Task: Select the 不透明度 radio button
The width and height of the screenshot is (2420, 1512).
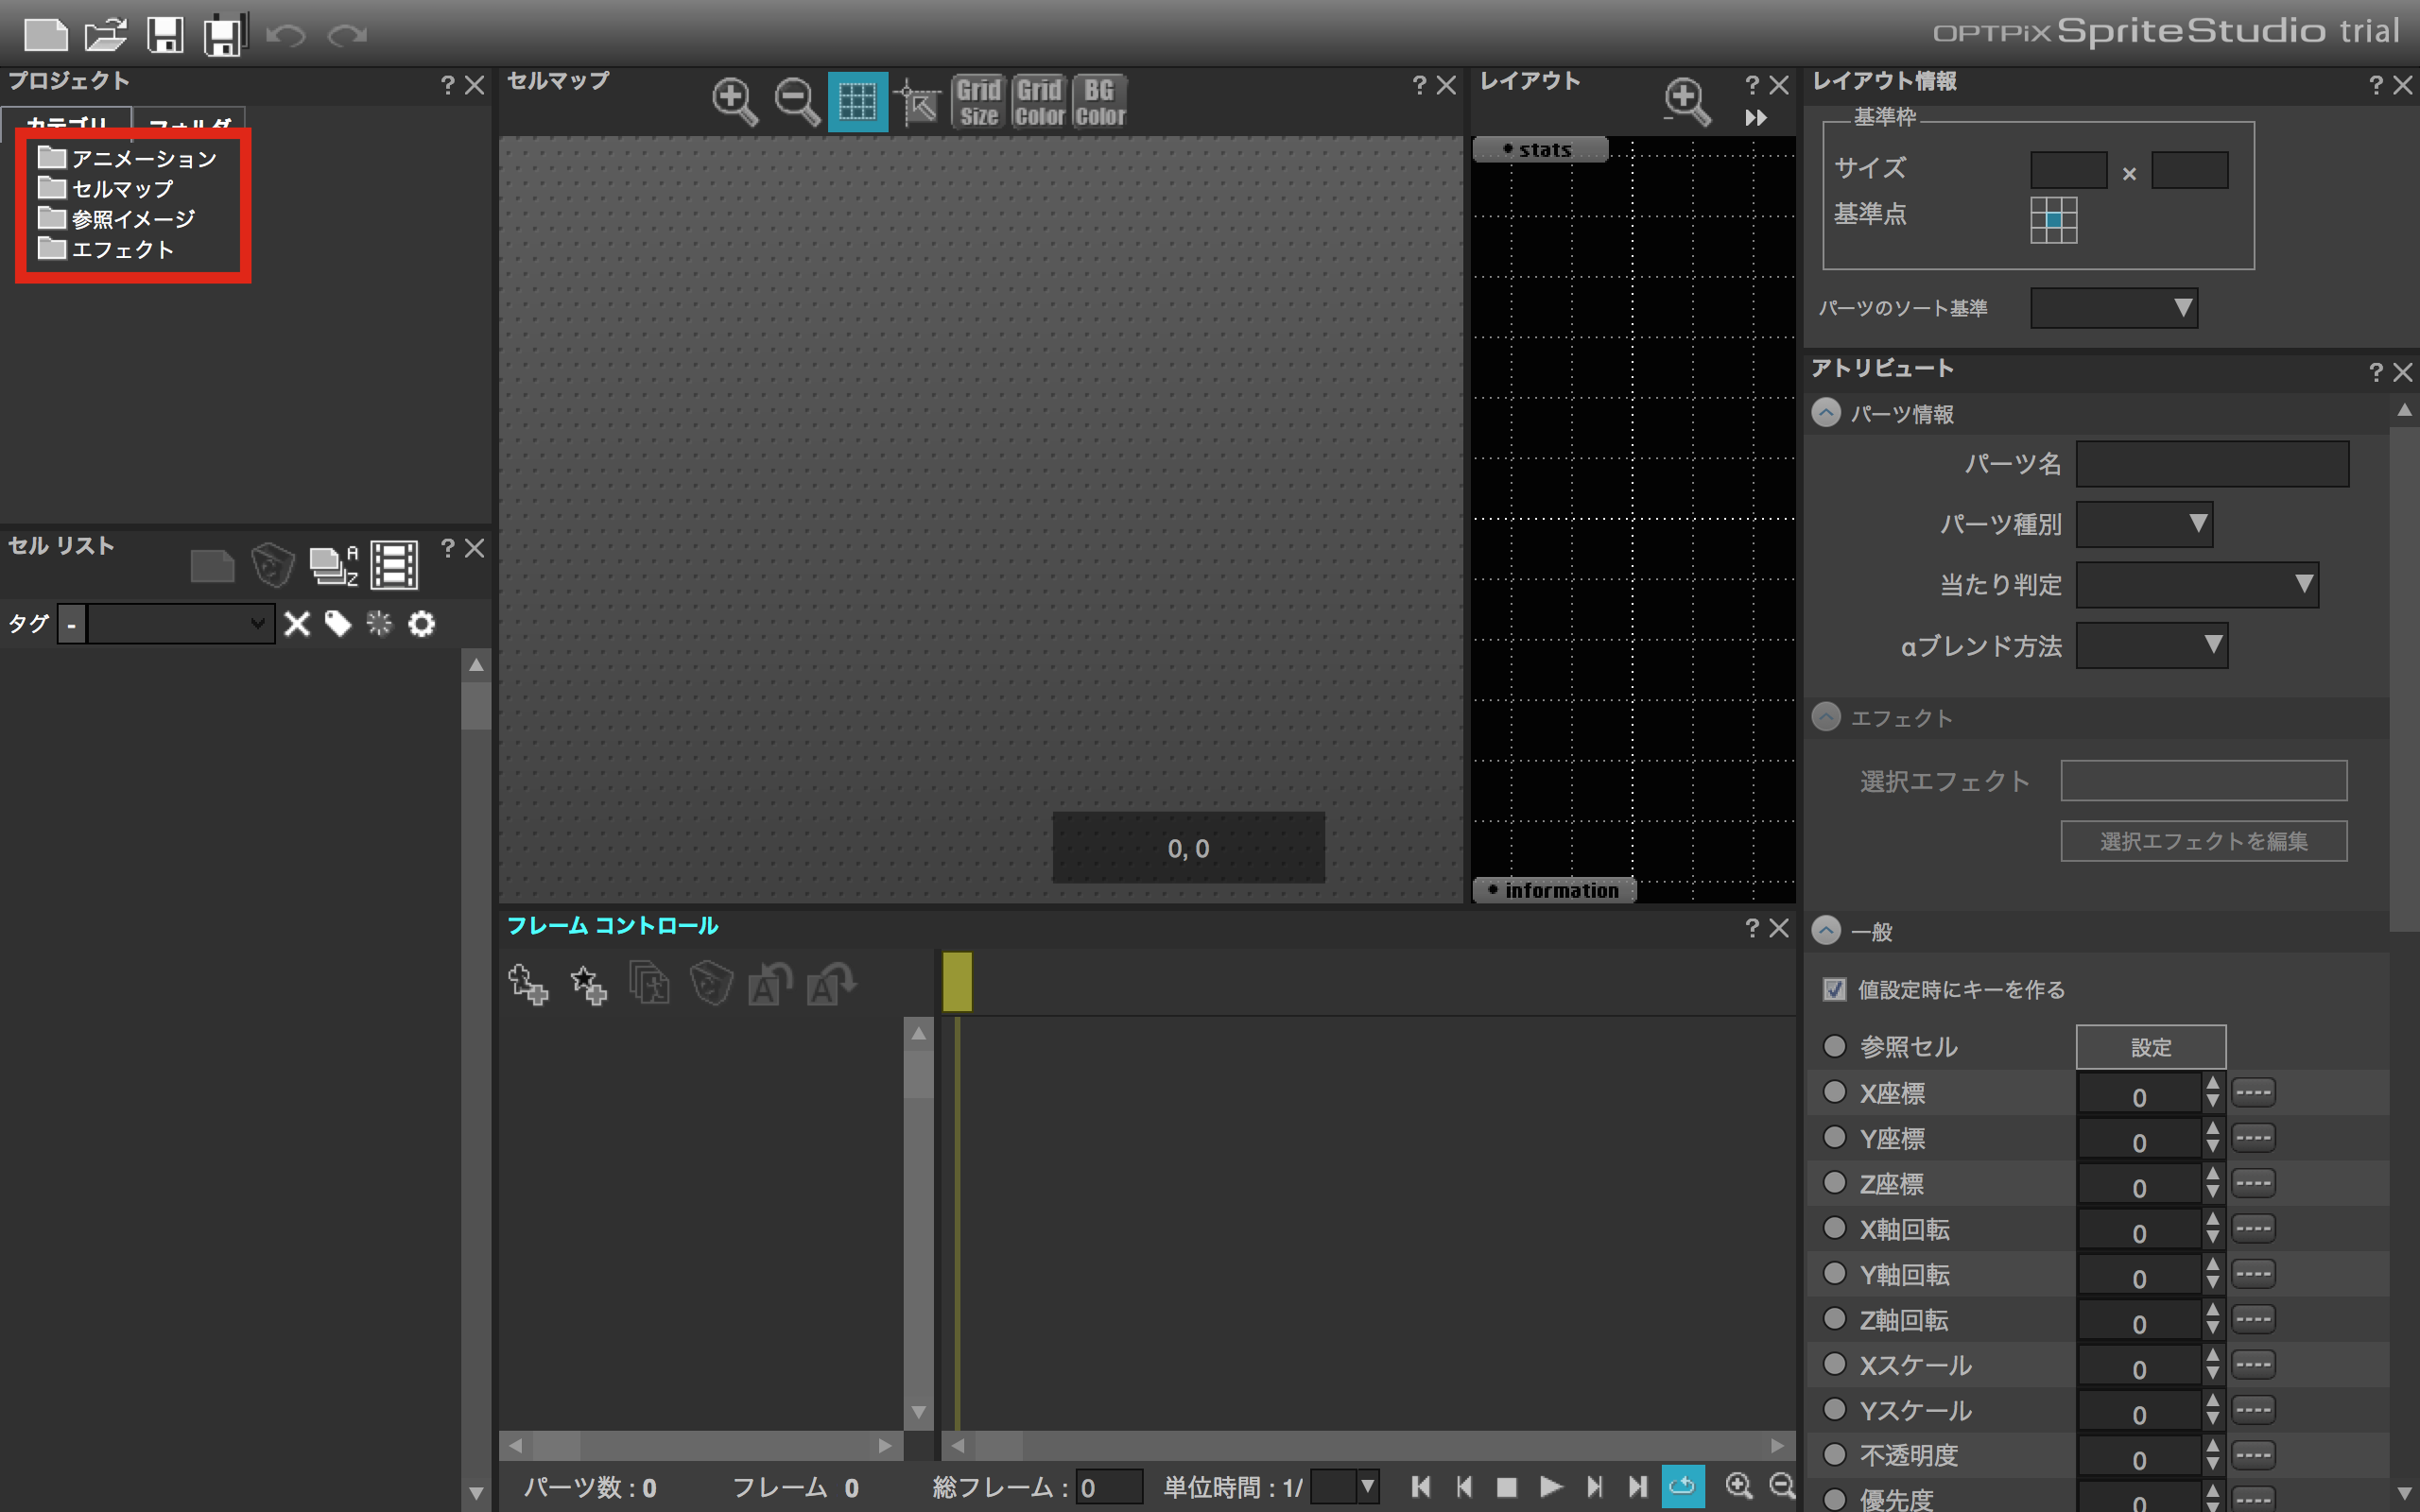Action: point(1834,1454)
